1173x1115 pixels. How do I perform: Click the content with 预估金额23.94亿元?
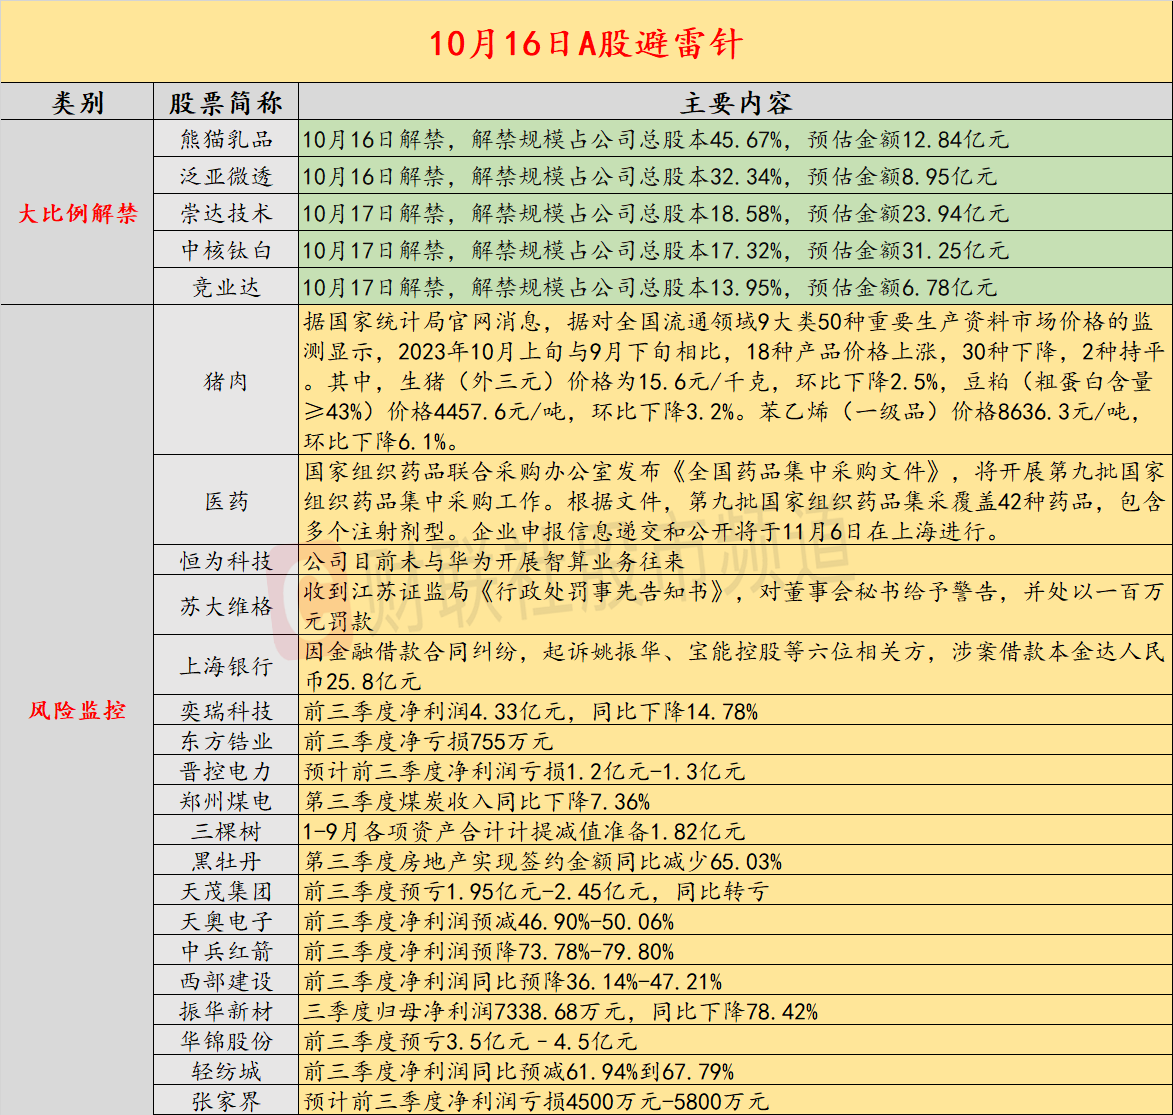(x=735, y=213)
